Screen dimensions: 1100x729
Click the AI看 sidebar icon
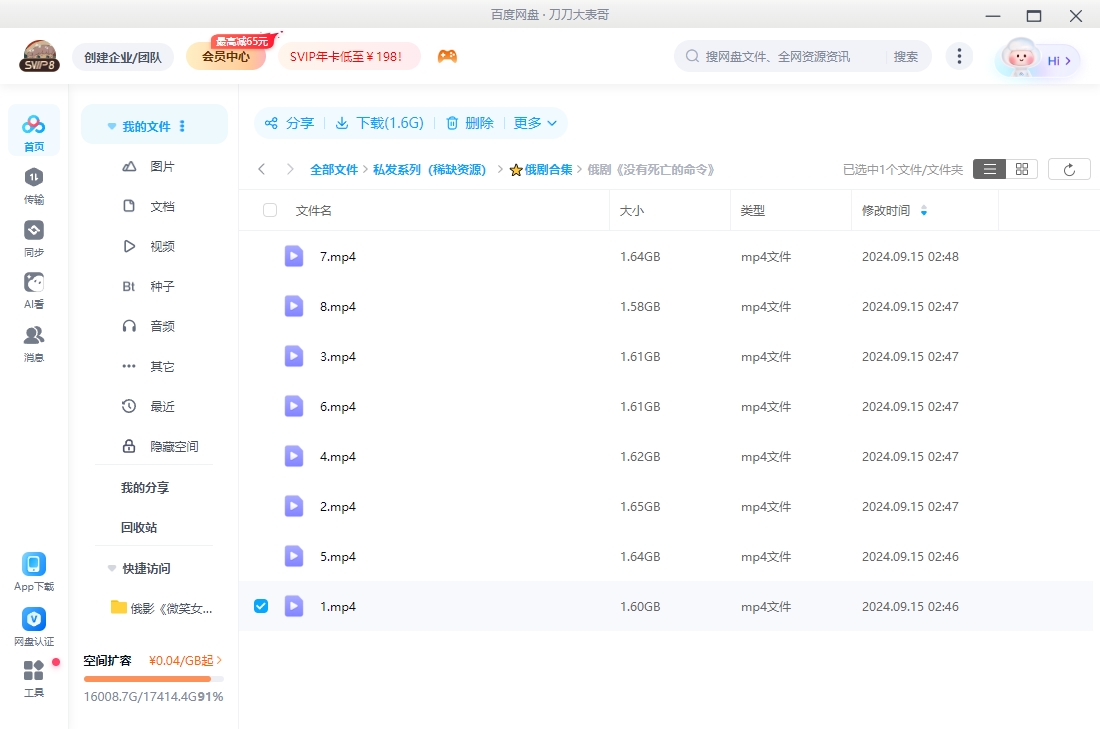click(34, 283)
